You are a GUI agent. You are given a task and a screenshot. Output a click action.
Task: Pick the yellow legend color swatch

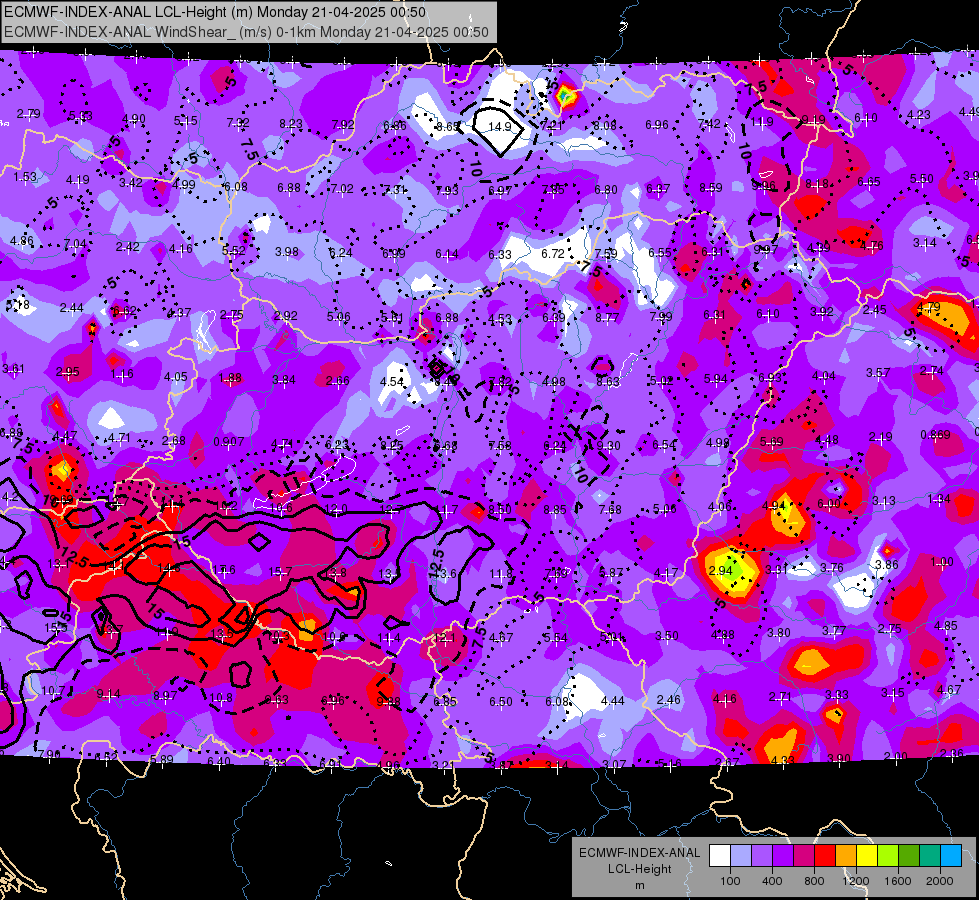click(x=867, y=856)
